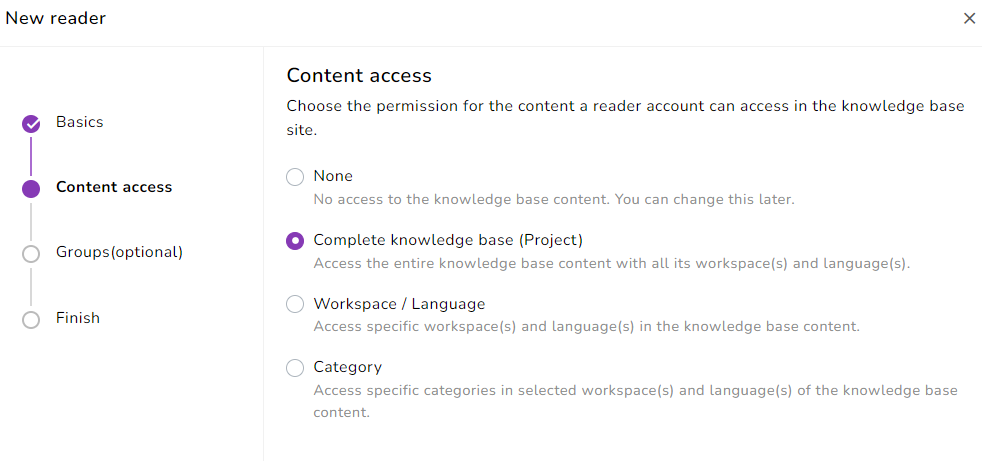Open the Finish step label
The image size is (982, 461).
(78, 318)
